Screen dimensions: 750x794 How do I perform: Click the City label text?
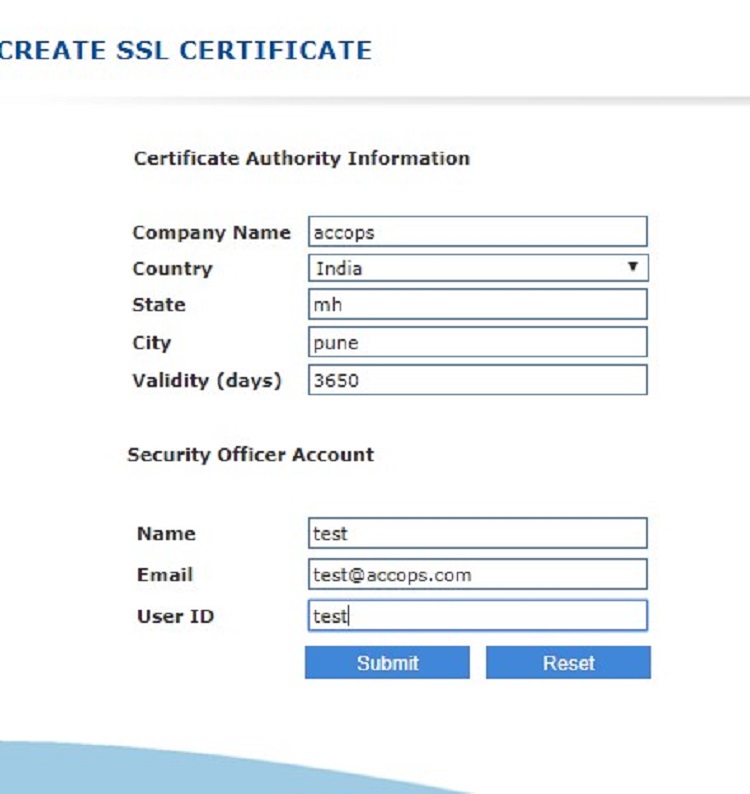coord(152,343)
